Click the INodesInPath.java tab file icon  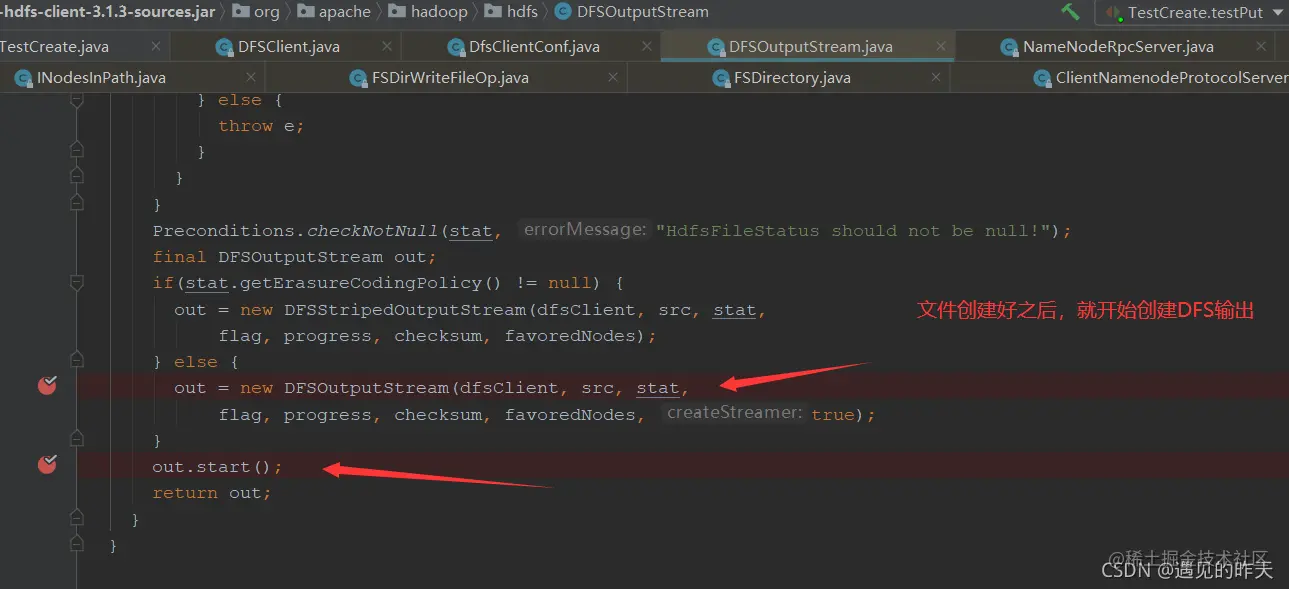[x=24, y=77]
